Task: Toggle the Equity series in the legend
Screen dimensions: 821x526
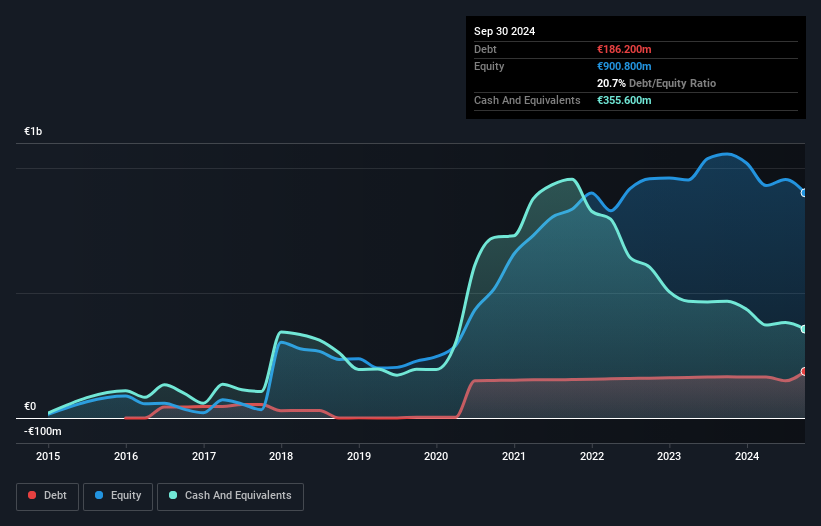Action: coord(118,496)
